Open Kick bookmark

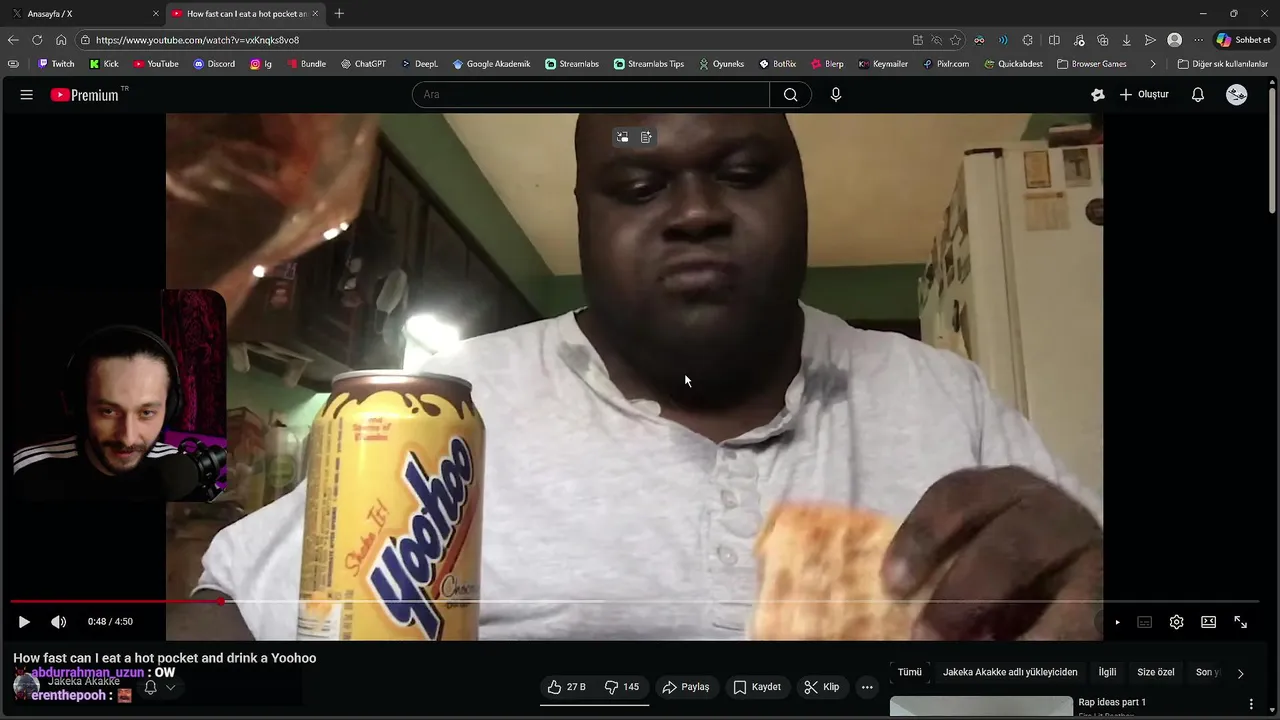click(x=104, y=64)
